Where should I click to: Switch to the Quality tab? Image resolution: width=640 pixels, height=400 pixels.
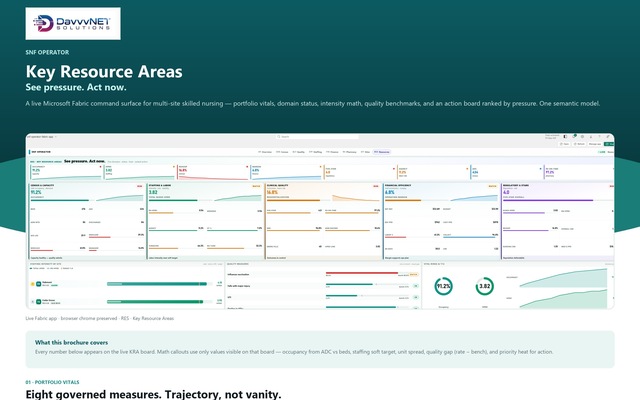[299, 152]
